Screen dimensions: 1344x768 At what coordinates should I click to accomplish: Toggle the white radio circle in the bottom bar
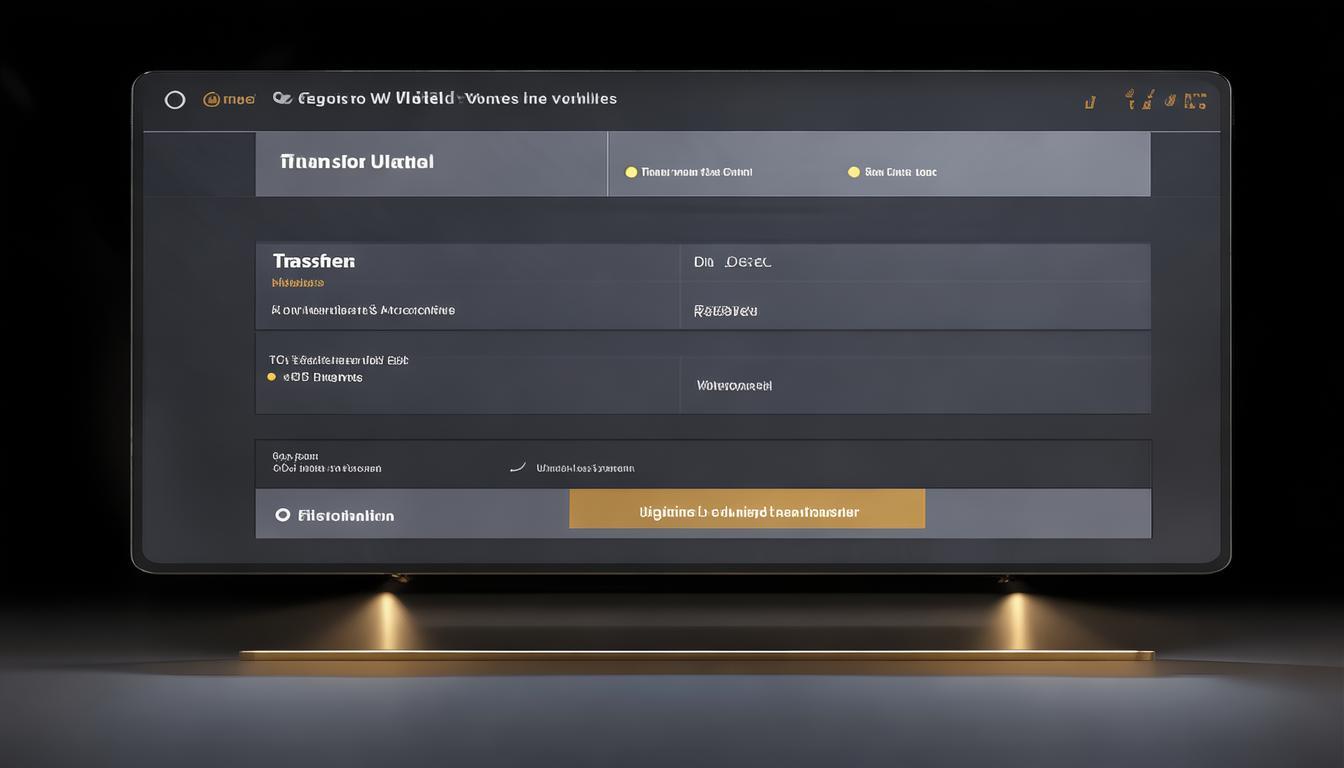283,515
